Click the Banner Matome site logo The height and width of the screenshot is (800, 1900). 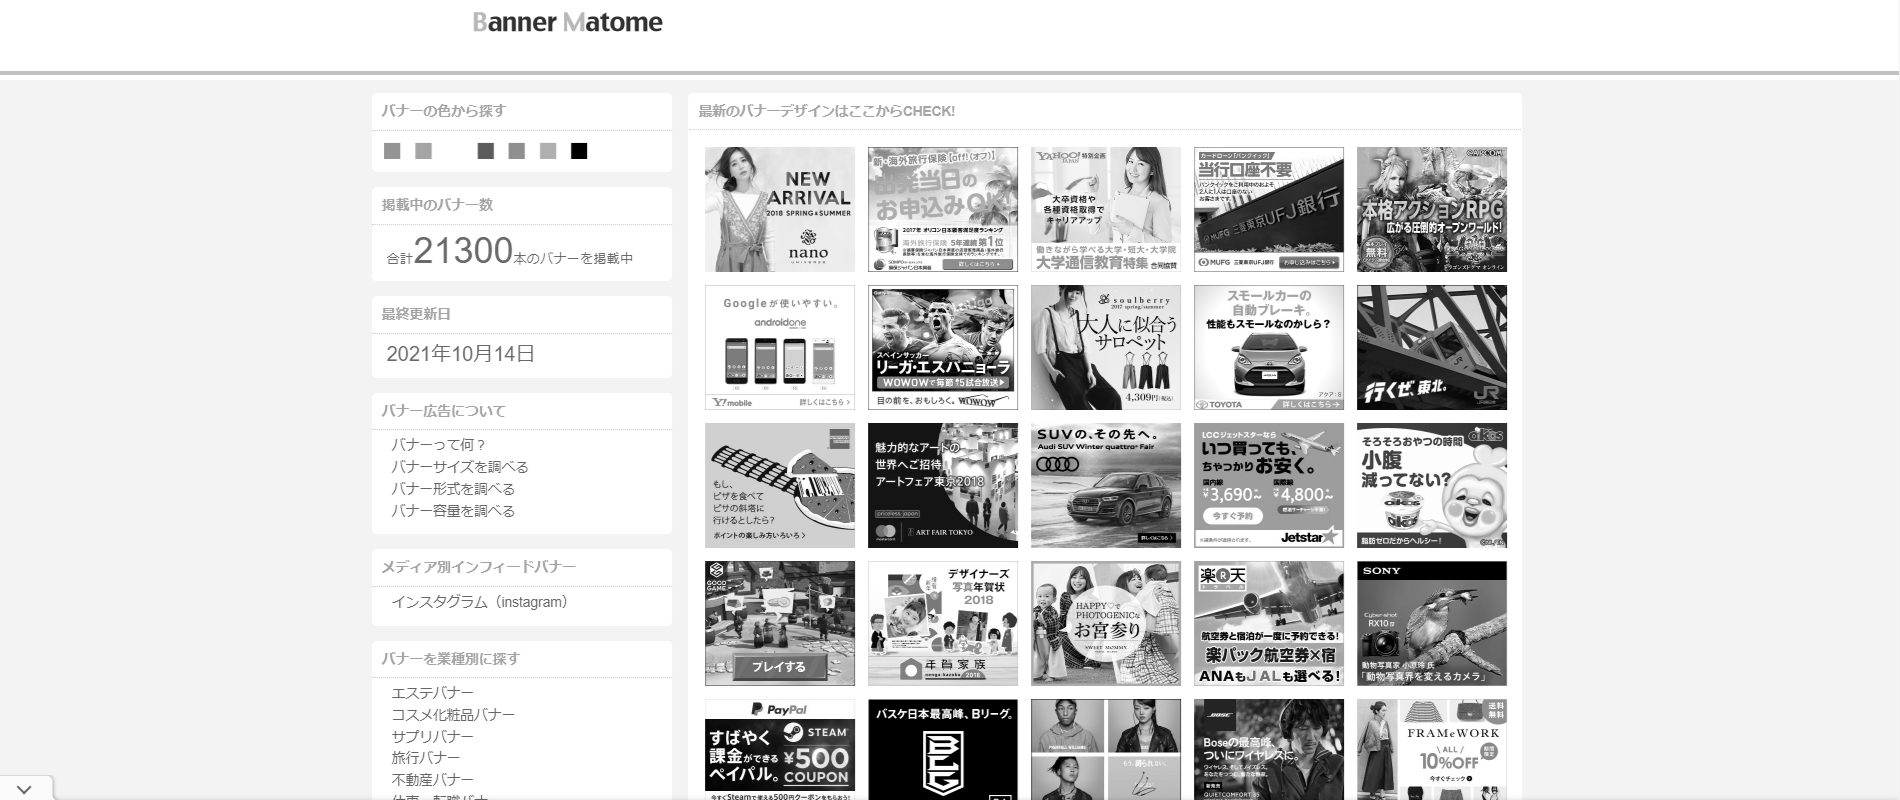pyautogui.click(x=567, y=22)
